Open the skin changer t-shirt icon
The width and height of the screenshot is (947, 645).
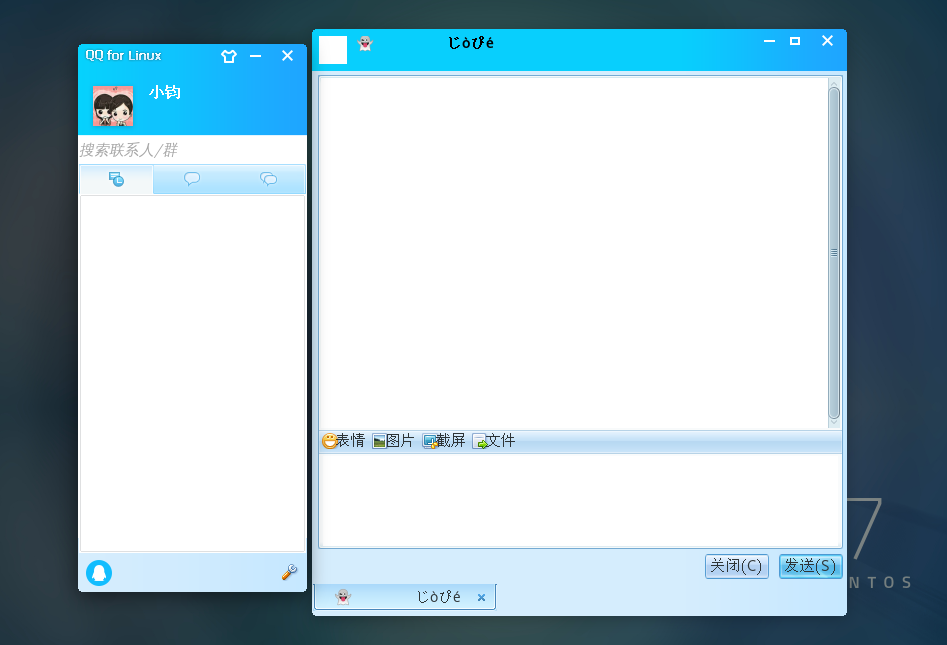coord(229,56)
